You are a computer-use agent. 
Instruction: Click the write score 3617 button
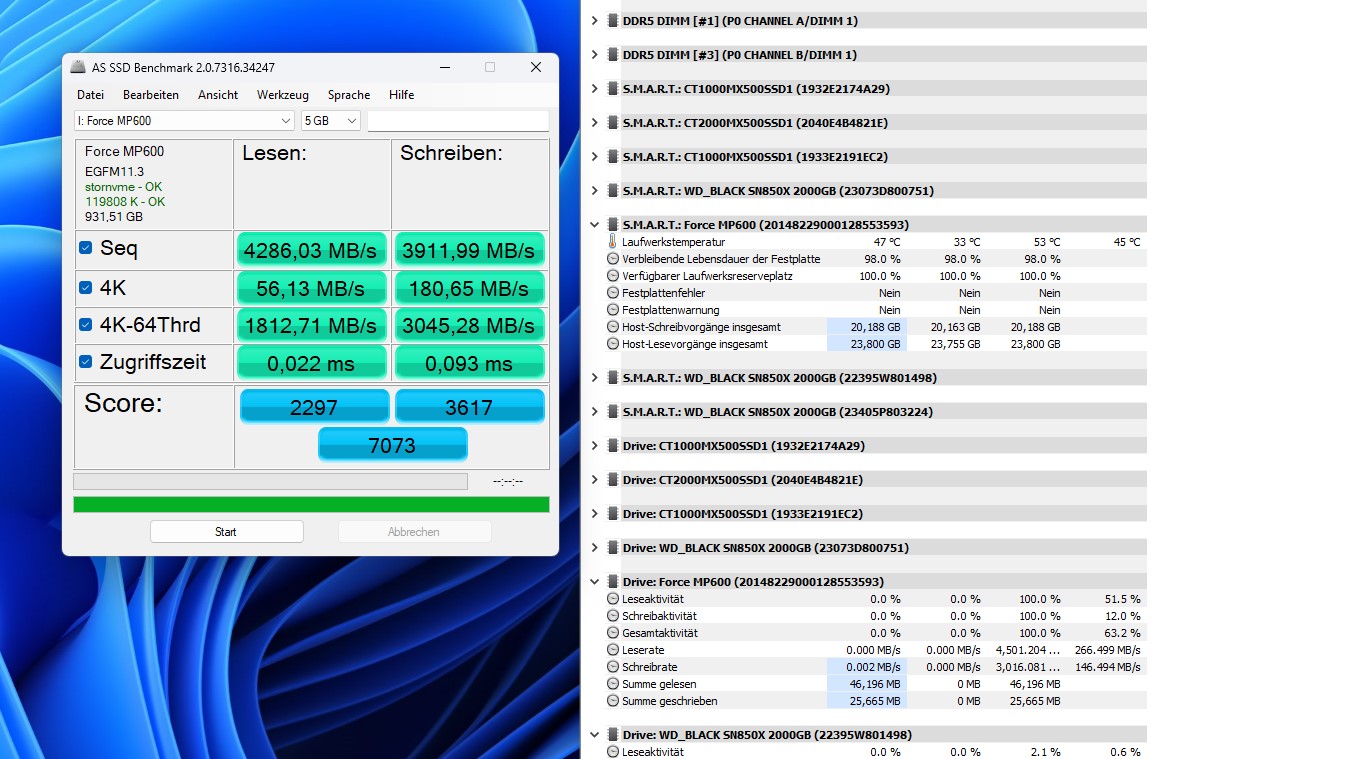(x=469, y=407)
